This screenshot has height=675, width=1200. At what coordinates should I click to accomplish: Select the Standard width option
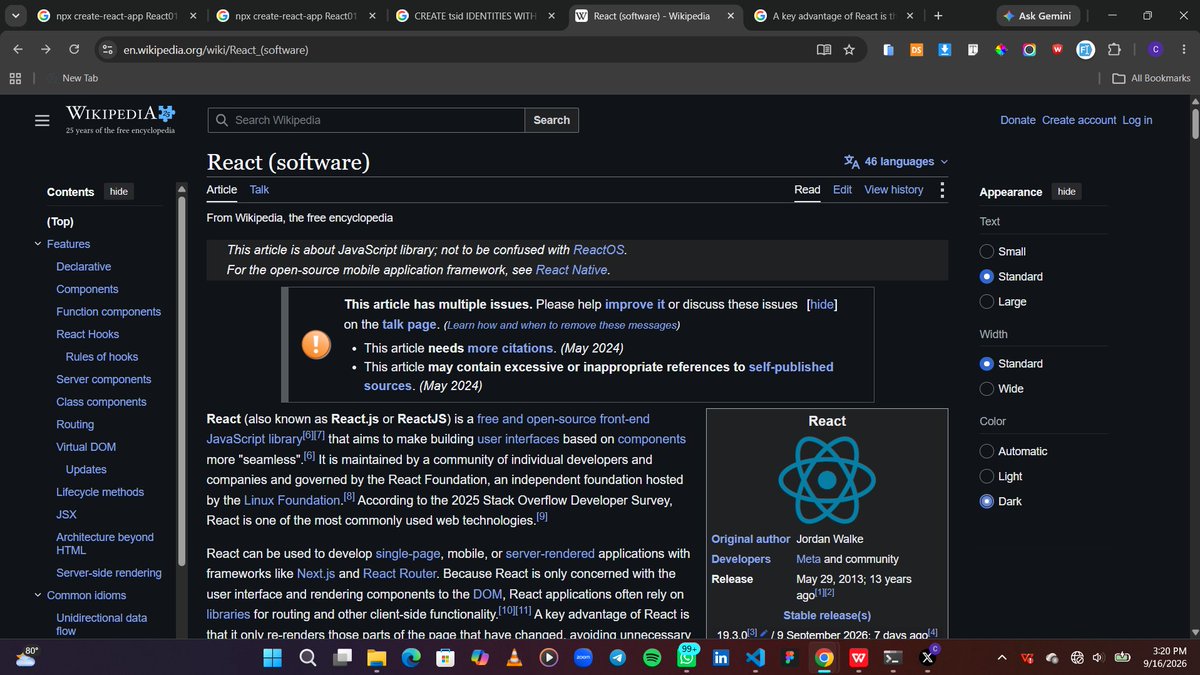click(987, 364)
